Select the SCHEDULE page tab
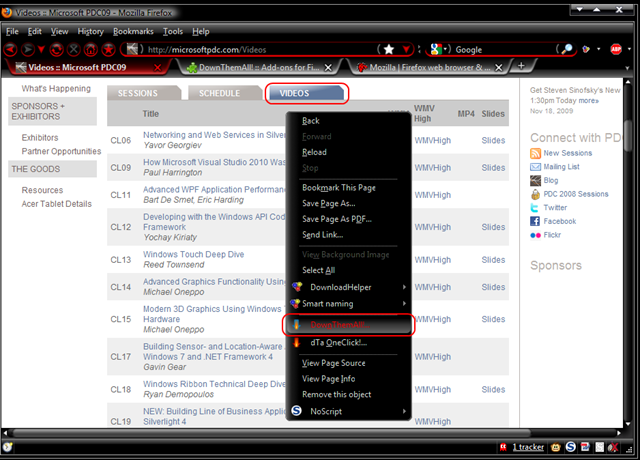The image size is (640, 460). [x=224, y=93]
